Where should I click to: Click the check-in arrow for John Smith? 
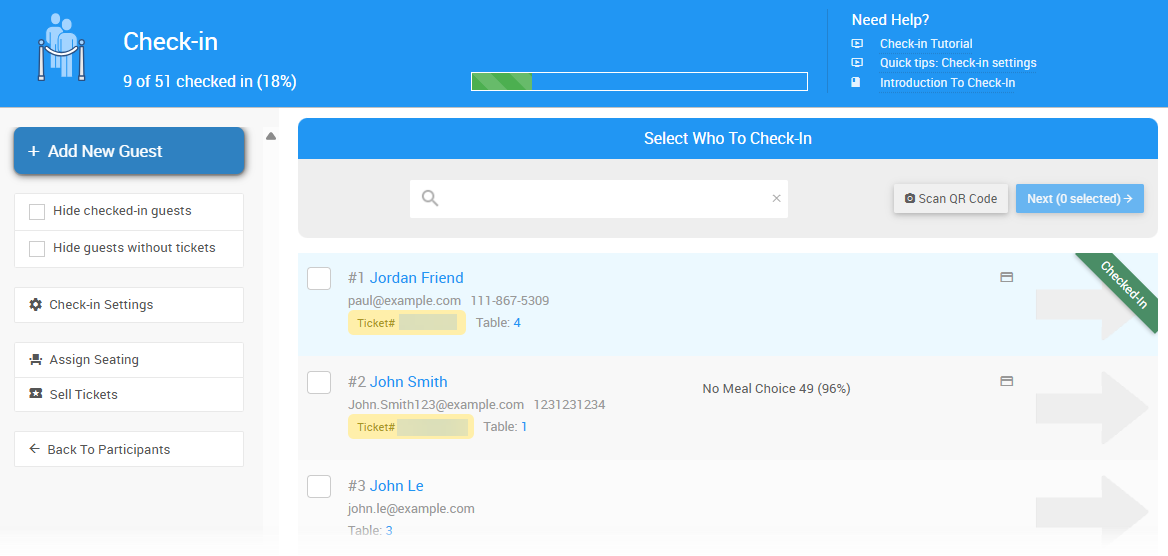click(x=1092, y=408)
